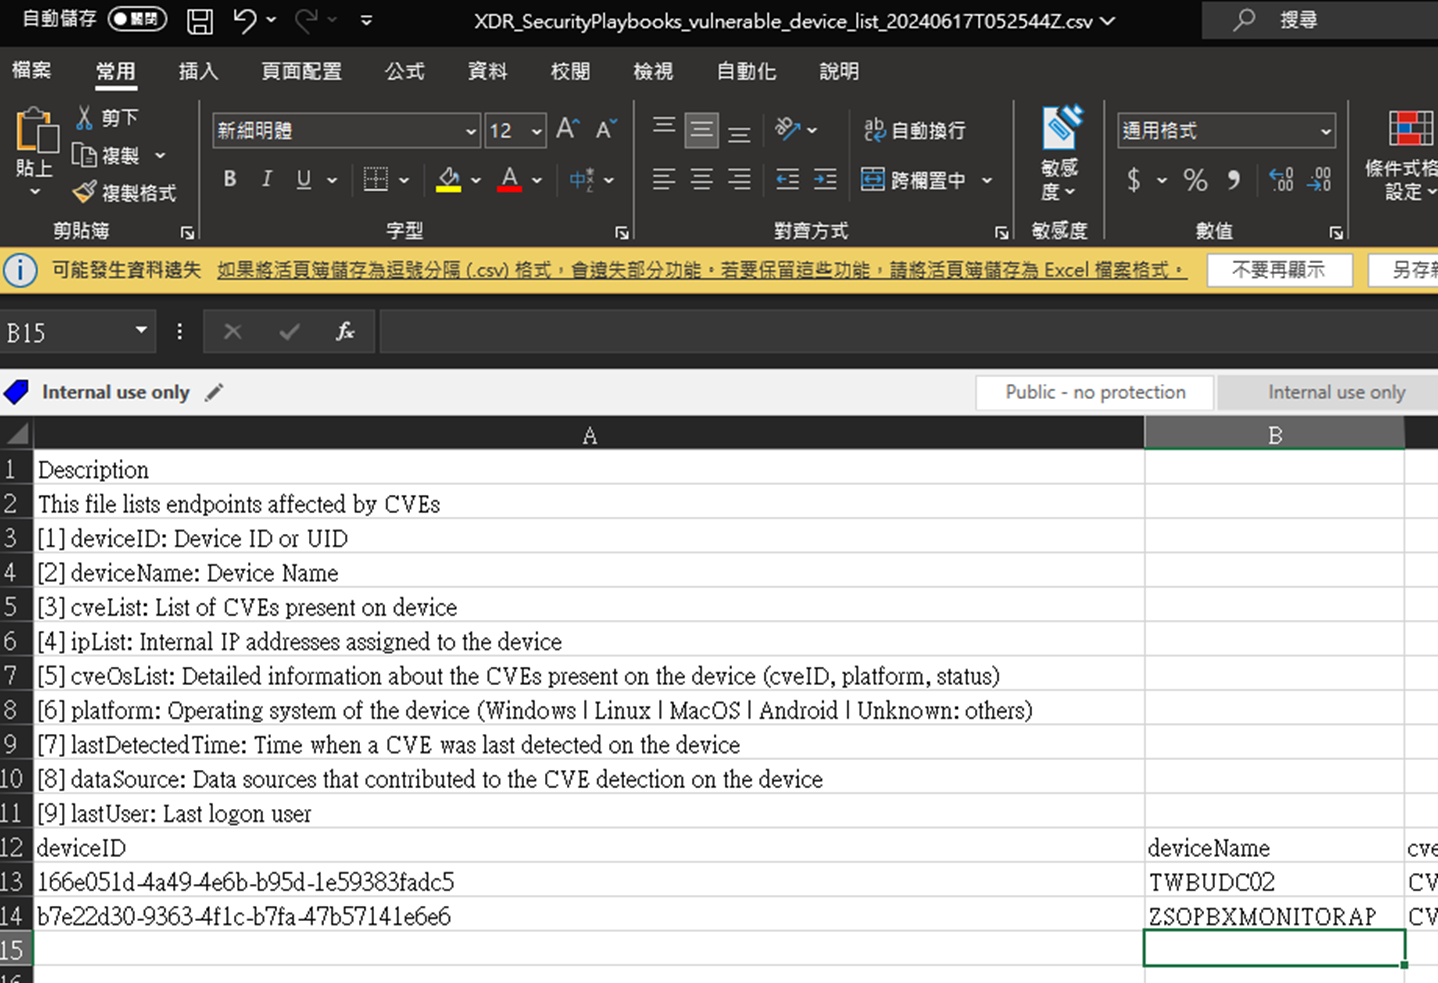Viewport: 1438px width, 983px height.
Task: Click the Format Painter brush icon
Action: [x=85, y=192]
